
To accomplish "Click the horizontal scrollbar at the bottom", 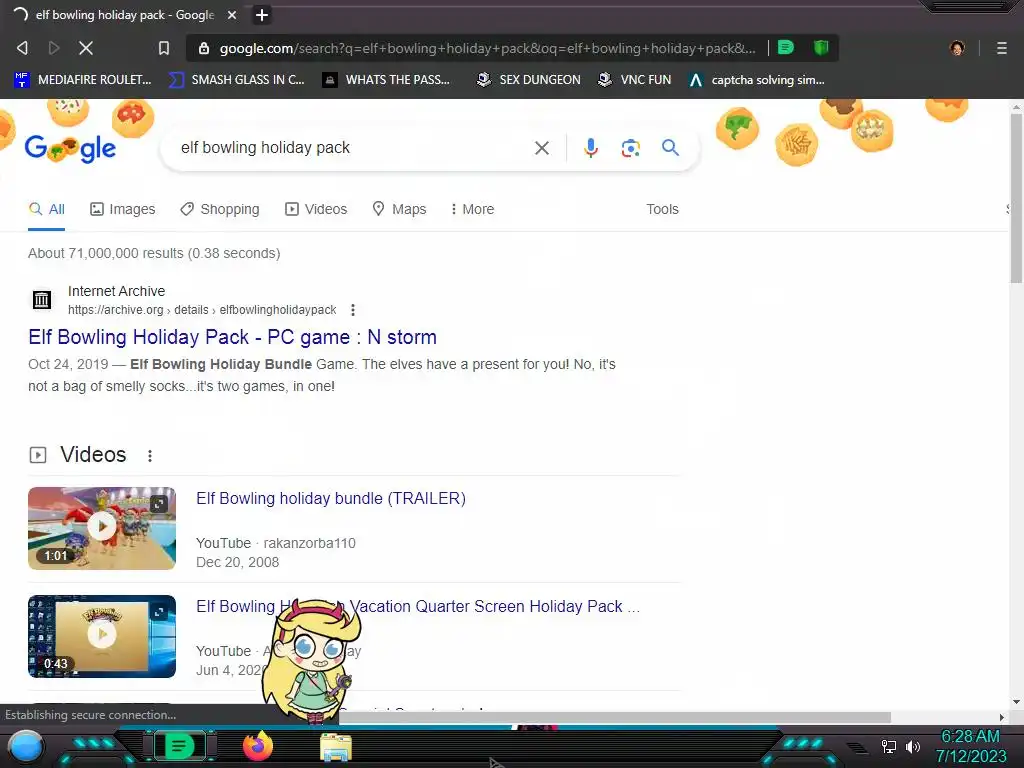I will click(x=615, y=717).
